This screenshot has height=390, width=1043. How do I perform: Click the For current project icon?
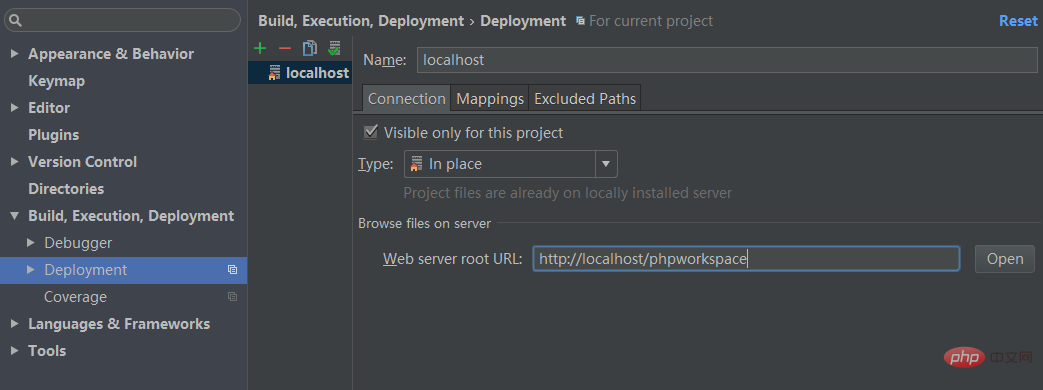point(581,21)
